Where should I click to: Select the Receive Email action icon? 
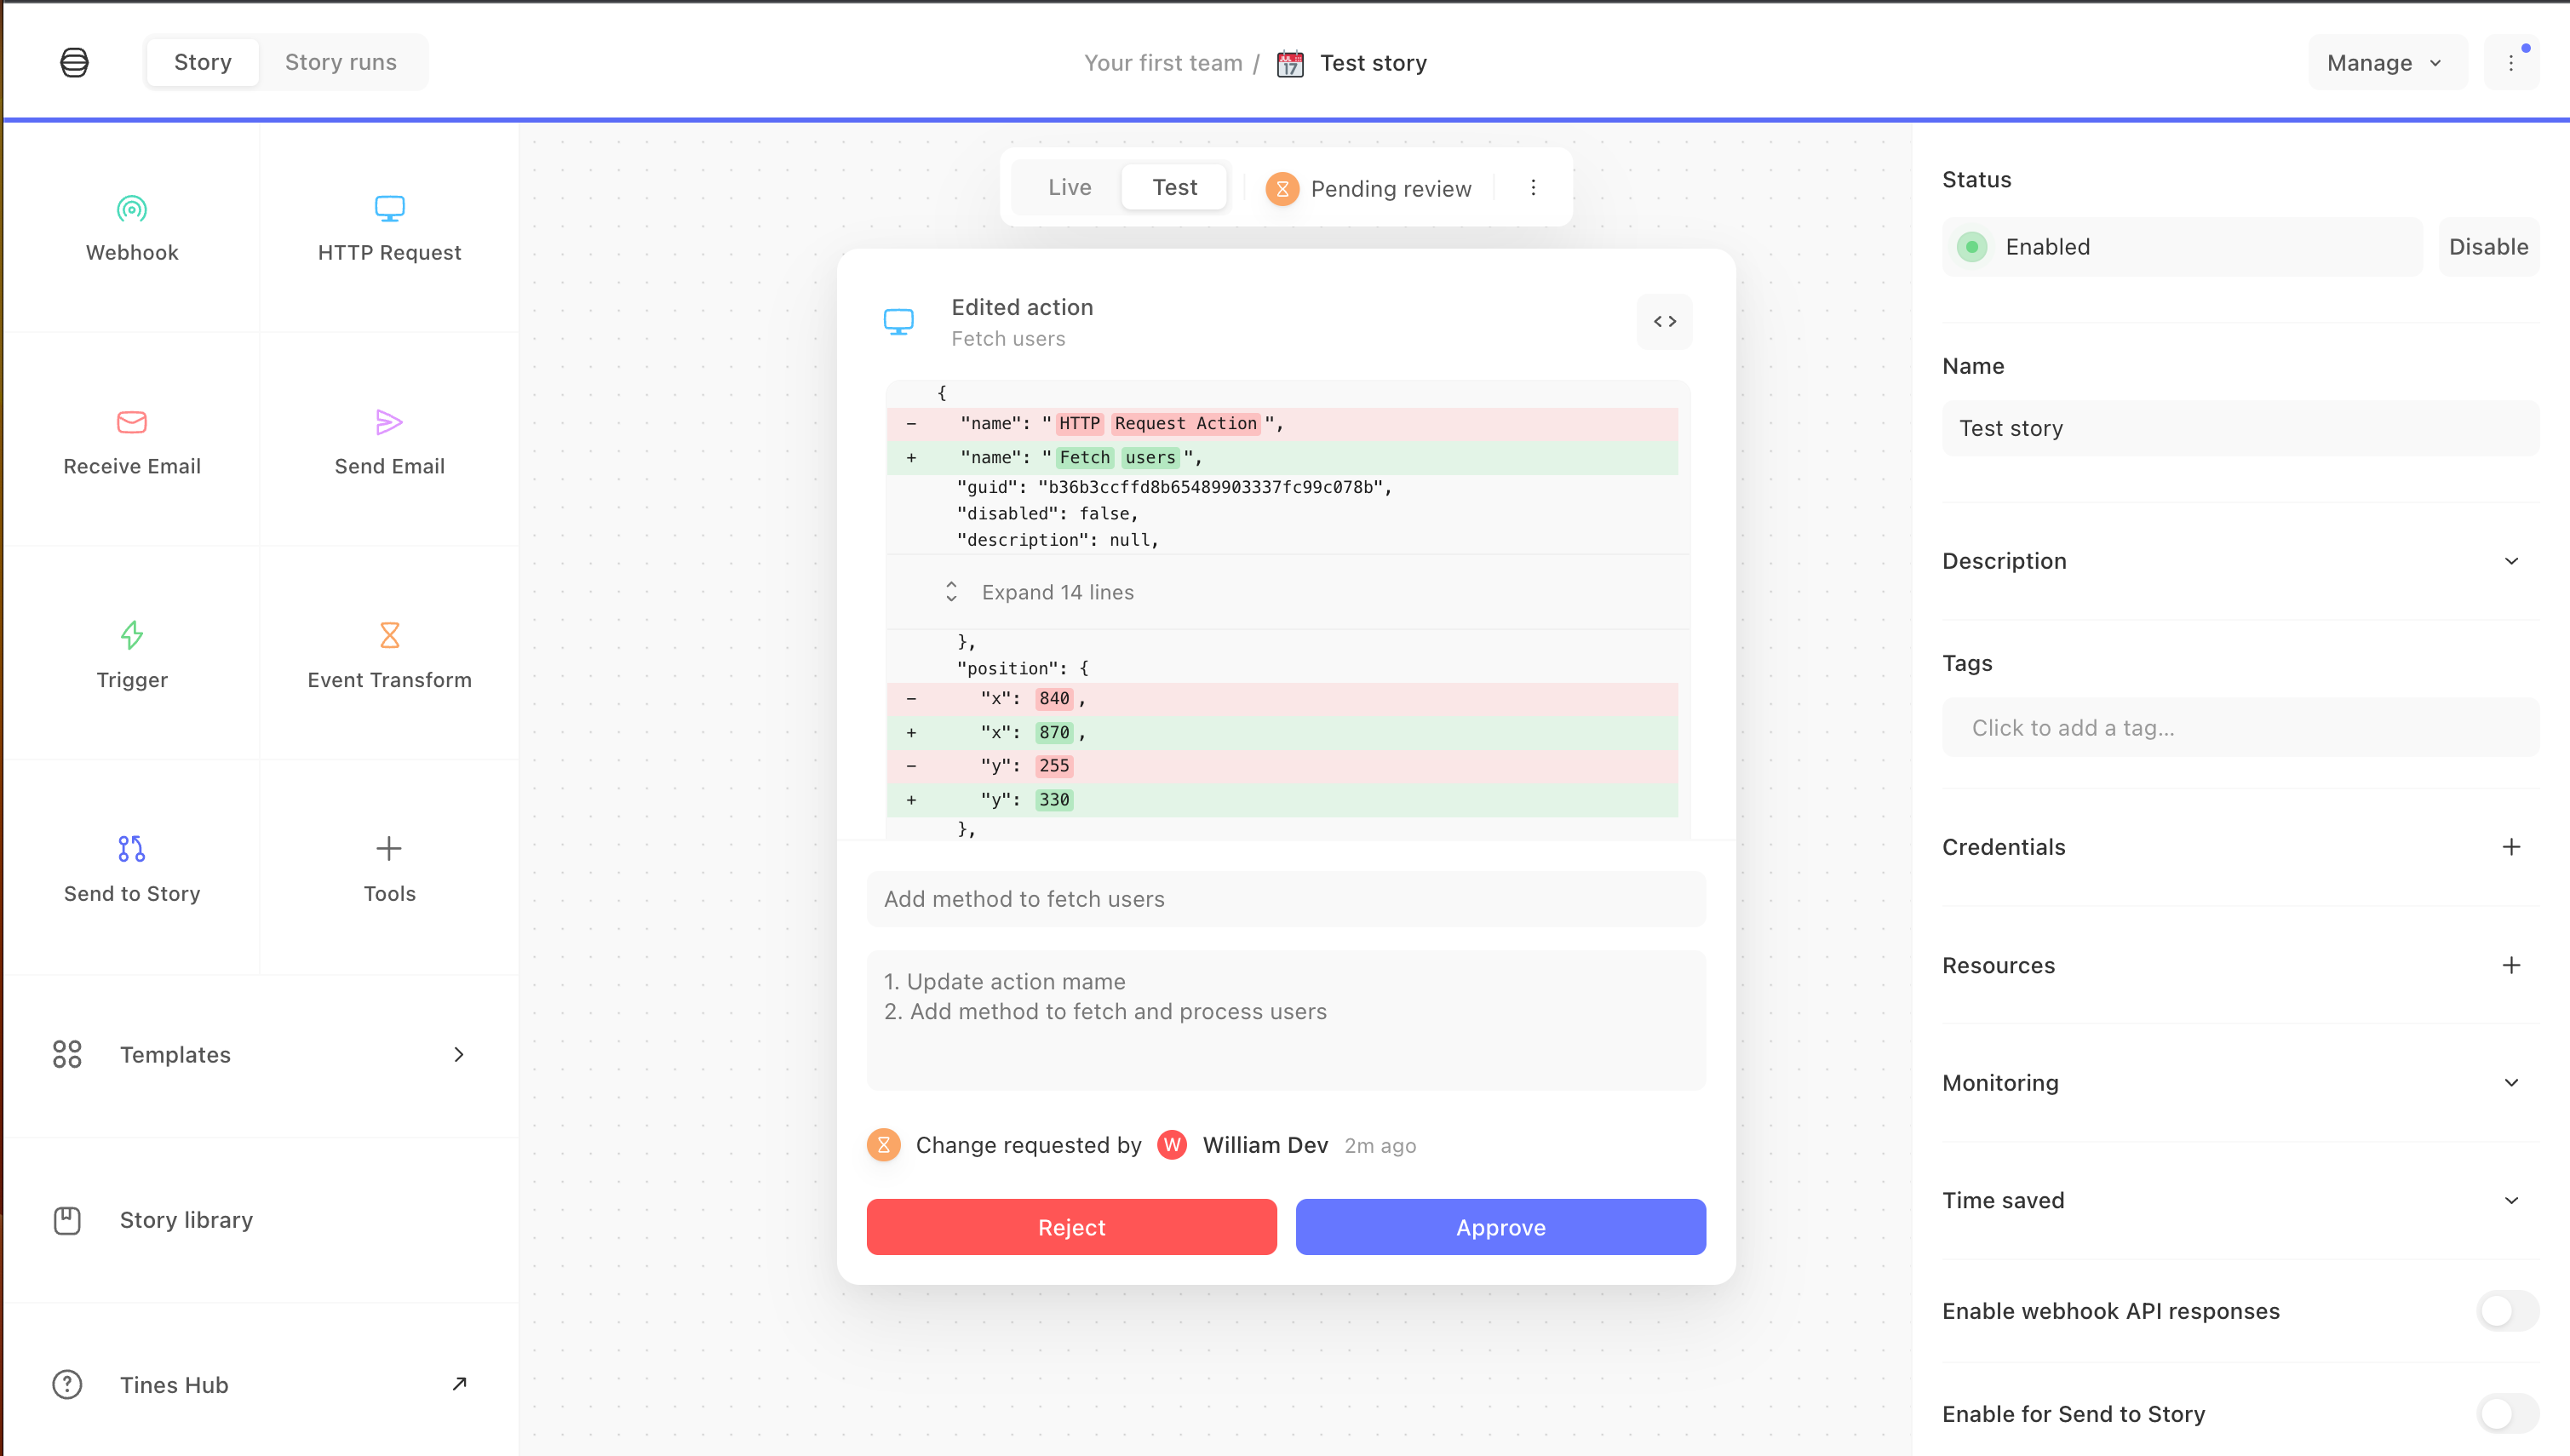tap(131, 422)
